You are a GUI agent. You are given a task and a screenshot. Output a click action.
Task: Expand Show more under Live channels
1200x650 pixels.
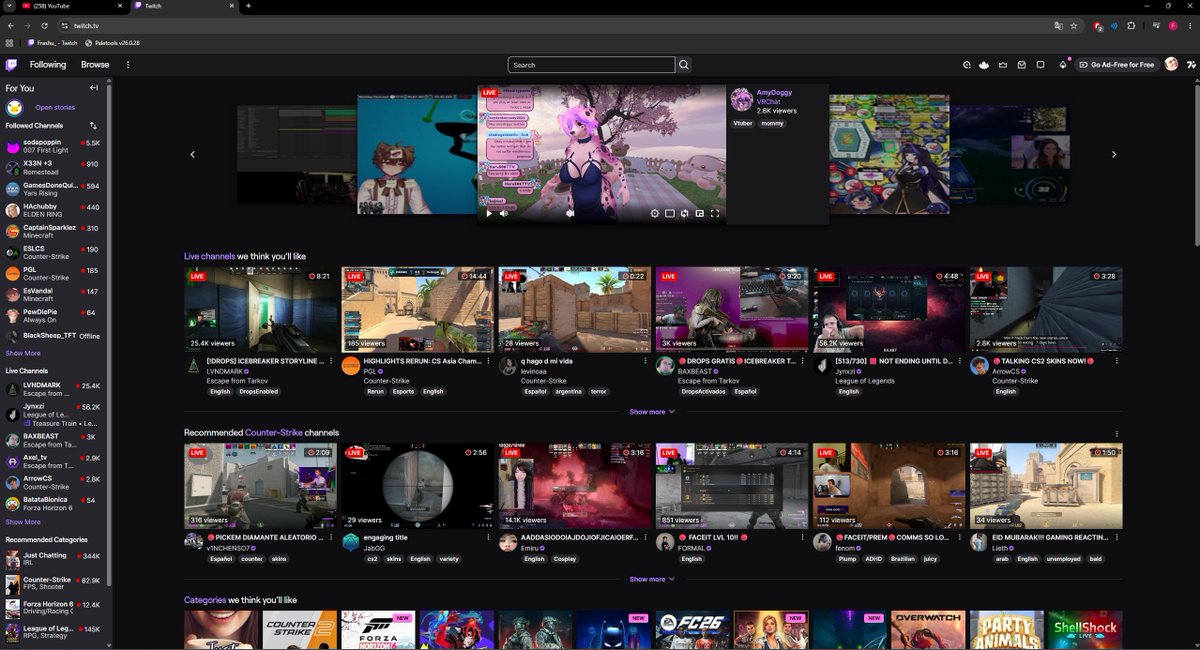652,412
